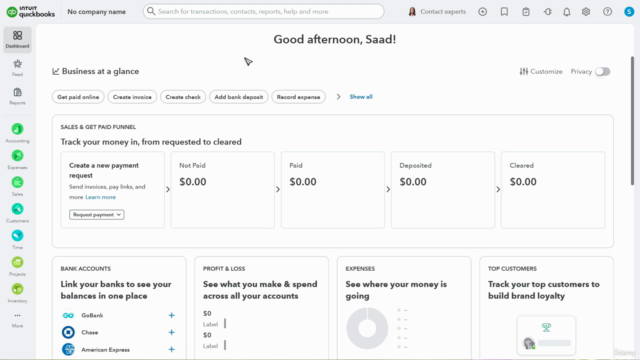Open the Learn more link
The width and height of the screenshot is (640, 360).
pos(100,197)
